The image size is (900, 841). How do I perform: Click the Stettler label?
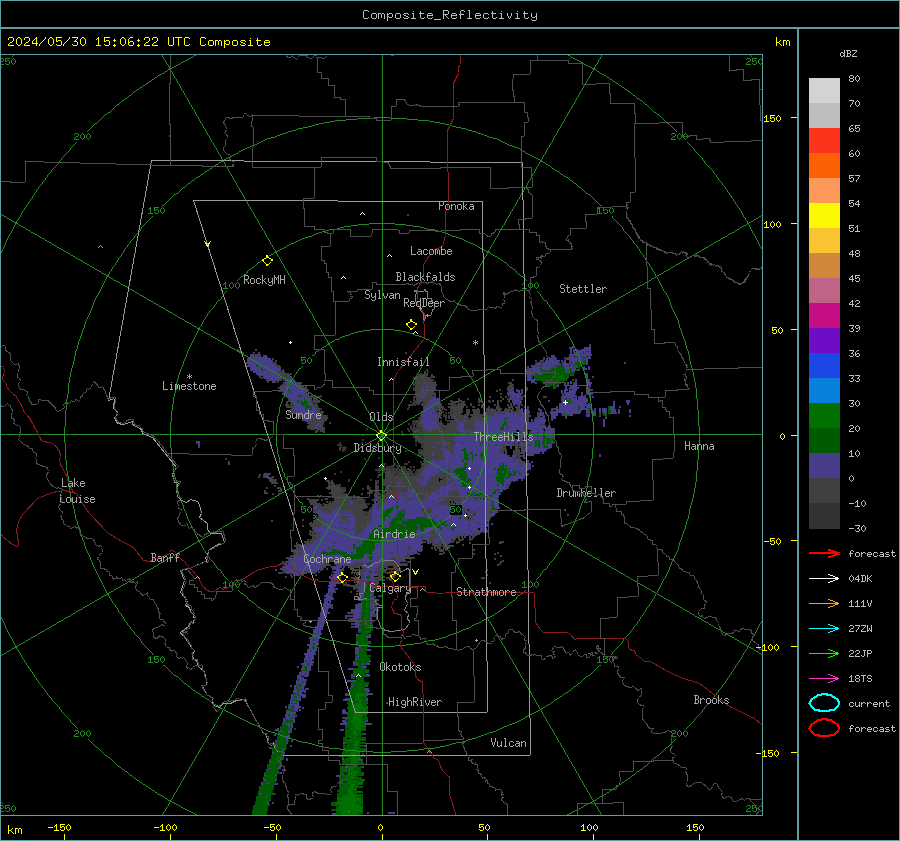pyautogui.click(x=583, y=289)
